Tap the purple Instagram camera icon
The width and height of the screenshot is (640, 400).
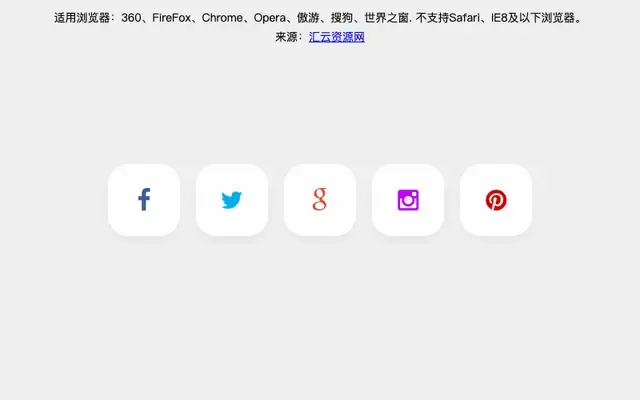coord(408,200)
